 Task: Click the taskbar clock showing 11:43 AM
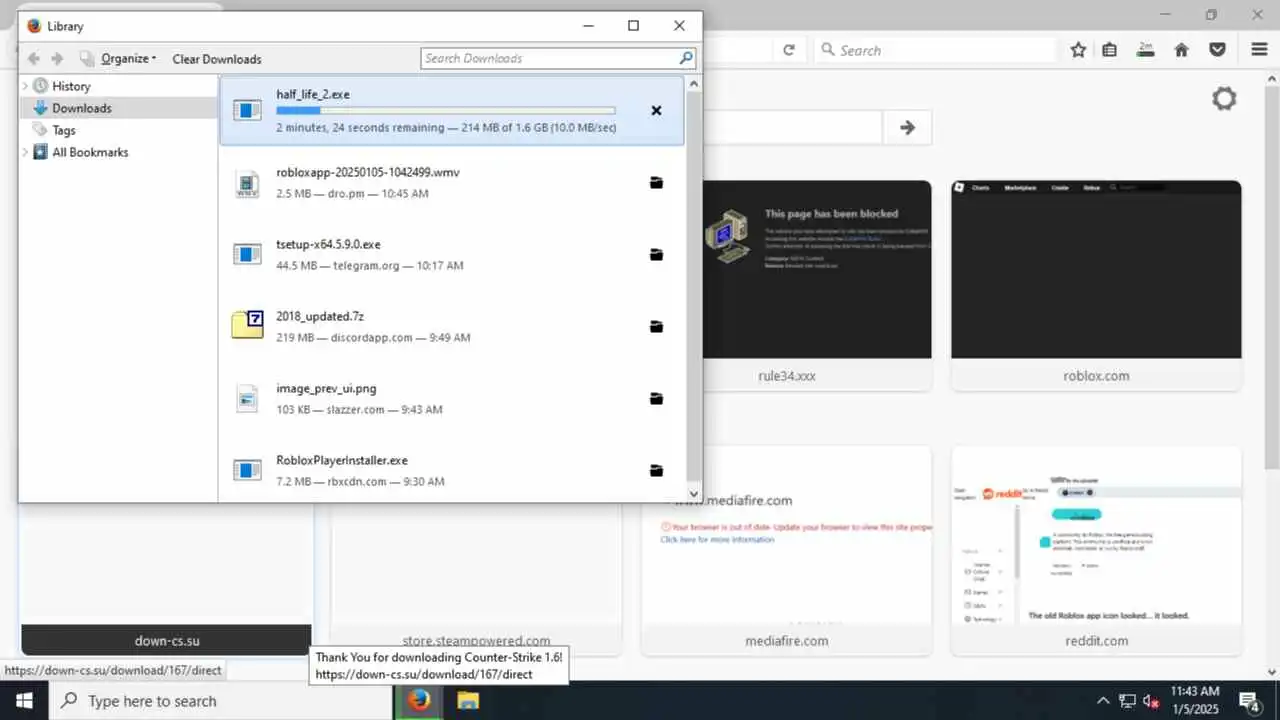coord(1195,701)
